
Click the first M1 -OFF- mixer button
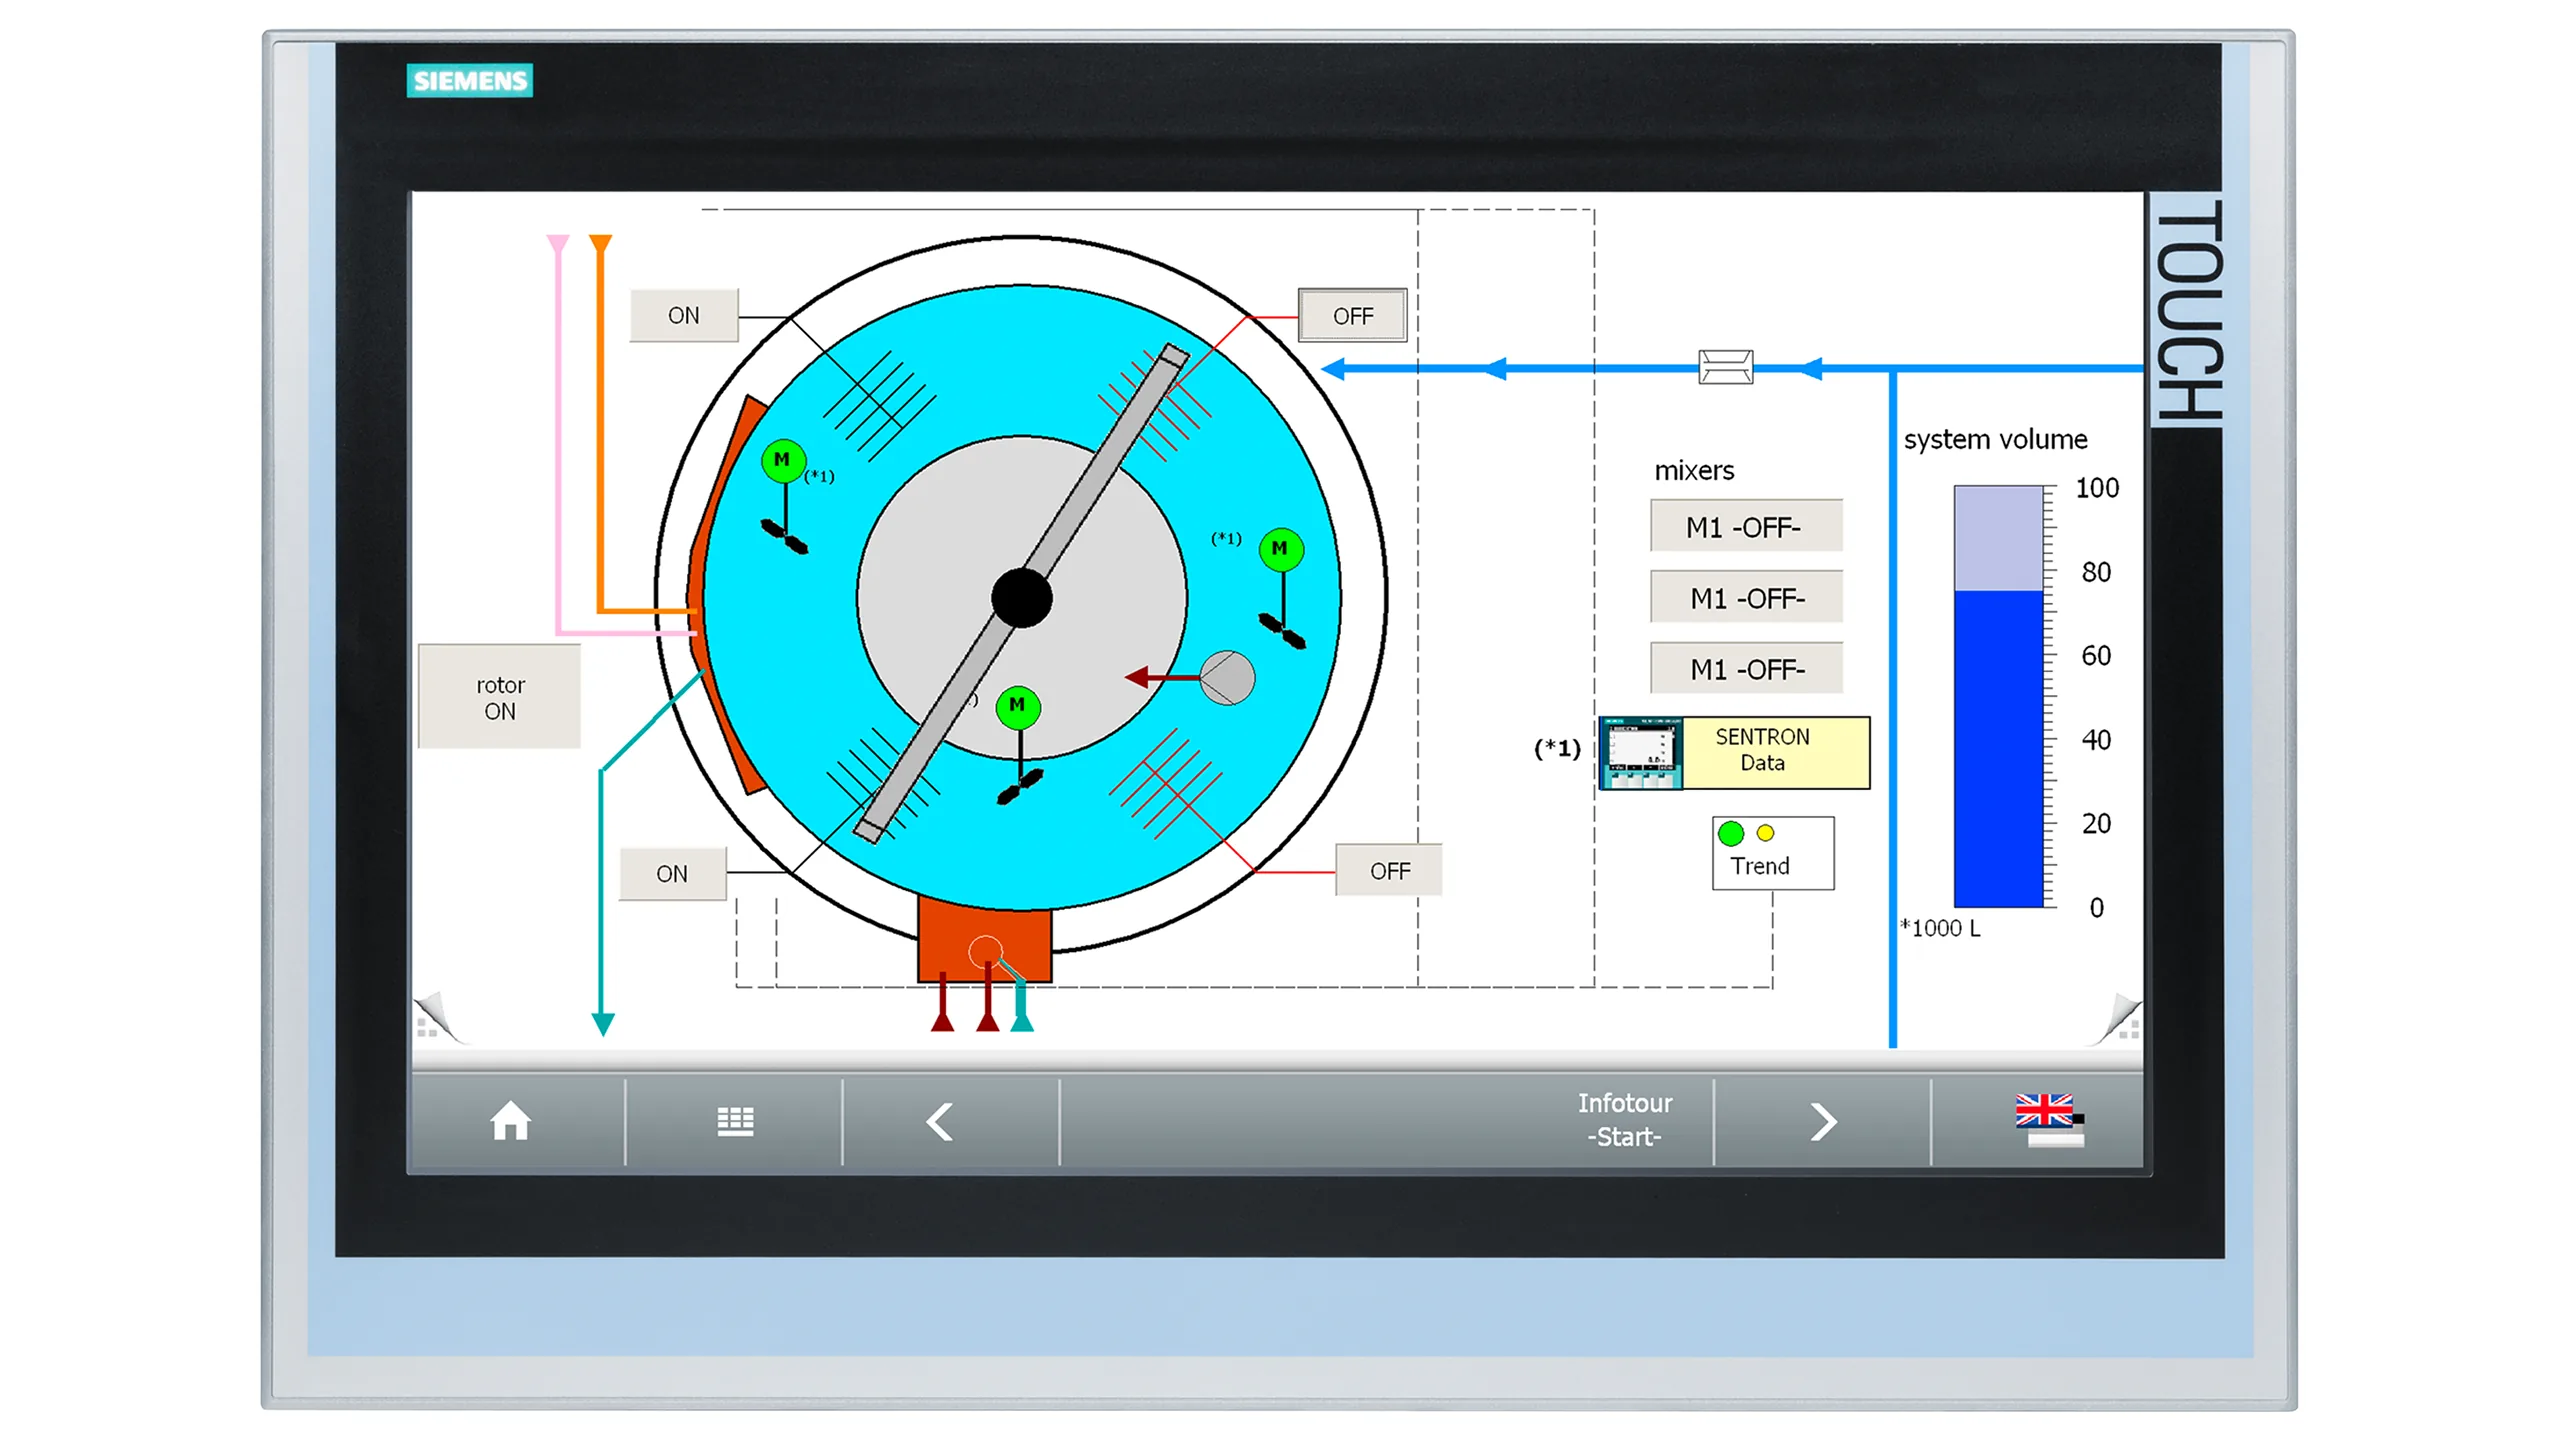[1745, 525]
